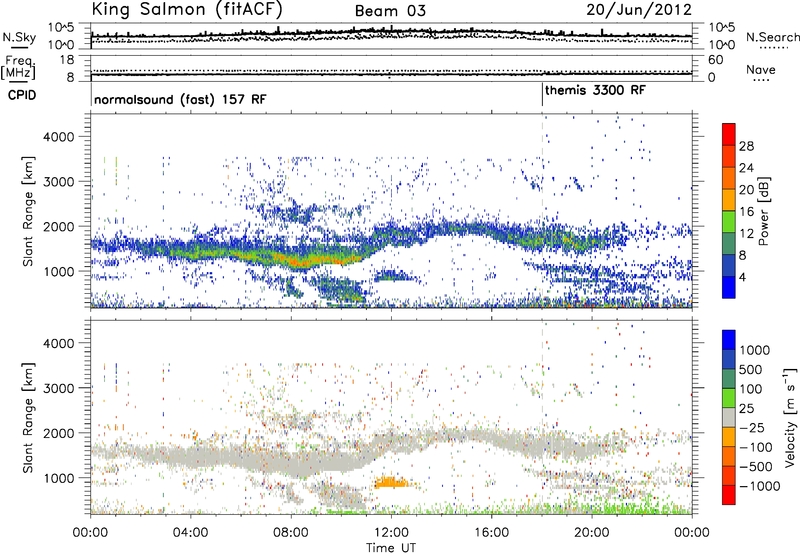Viewport: 800px width, 554px height.
Task: Click the CPID label
Action: click(22, 95)
